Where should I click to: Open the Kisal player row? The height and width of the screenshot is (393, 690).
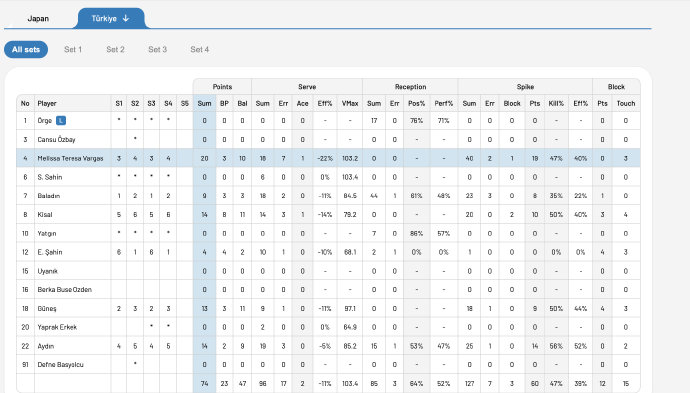(328, 214)
